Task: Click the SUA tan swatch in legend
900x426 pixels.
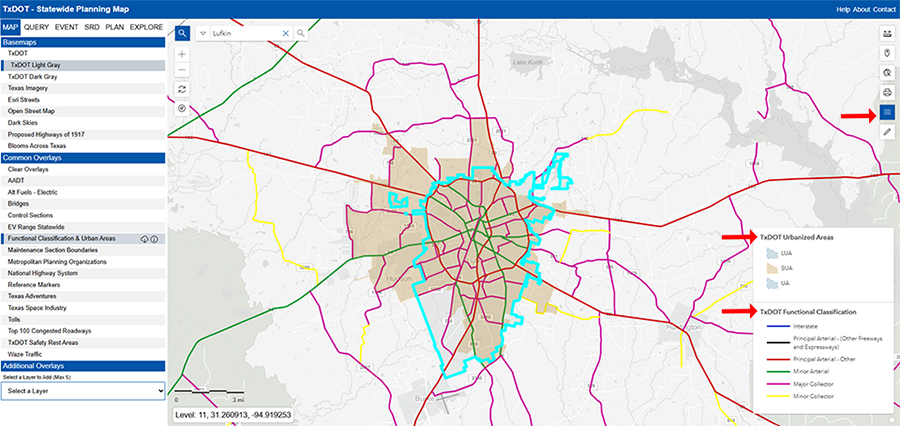Action: tap(772, 268)
